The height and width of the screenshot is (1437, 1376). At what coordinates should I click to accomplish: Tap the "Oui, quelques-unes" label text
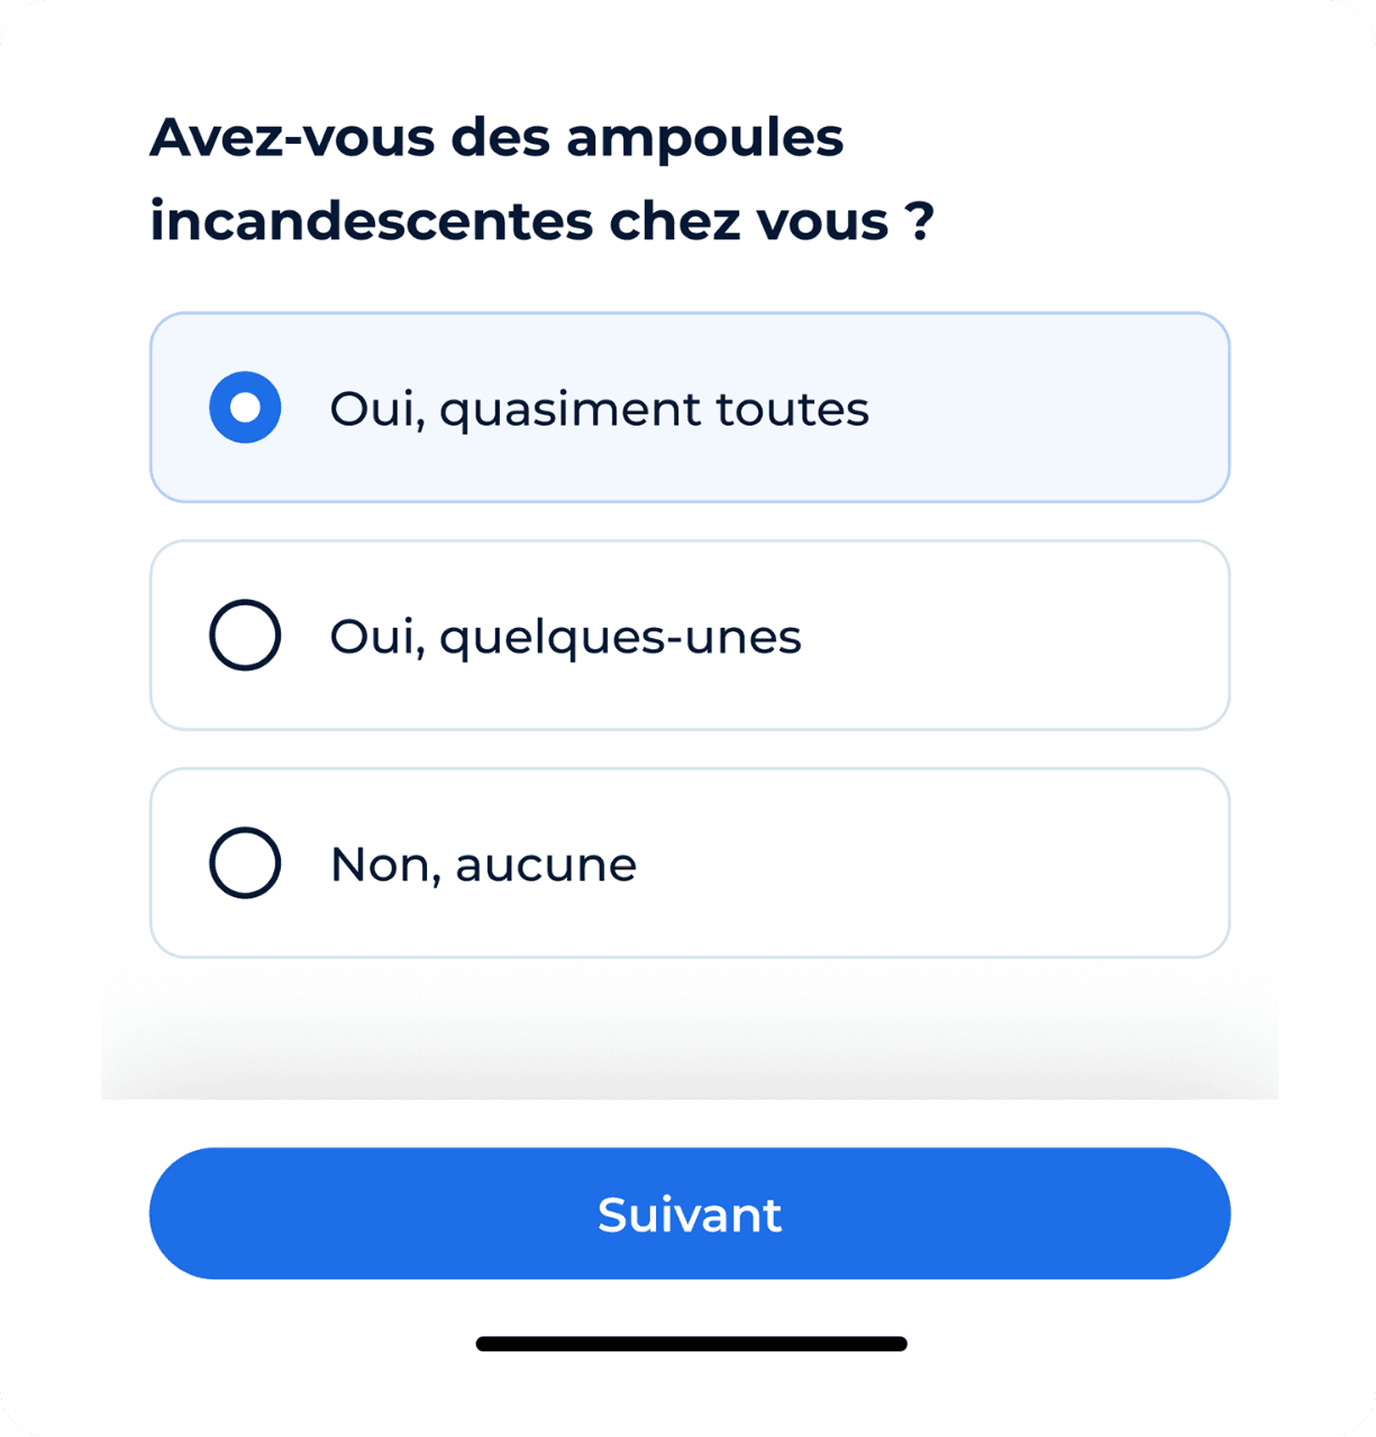tap(565, 637)
